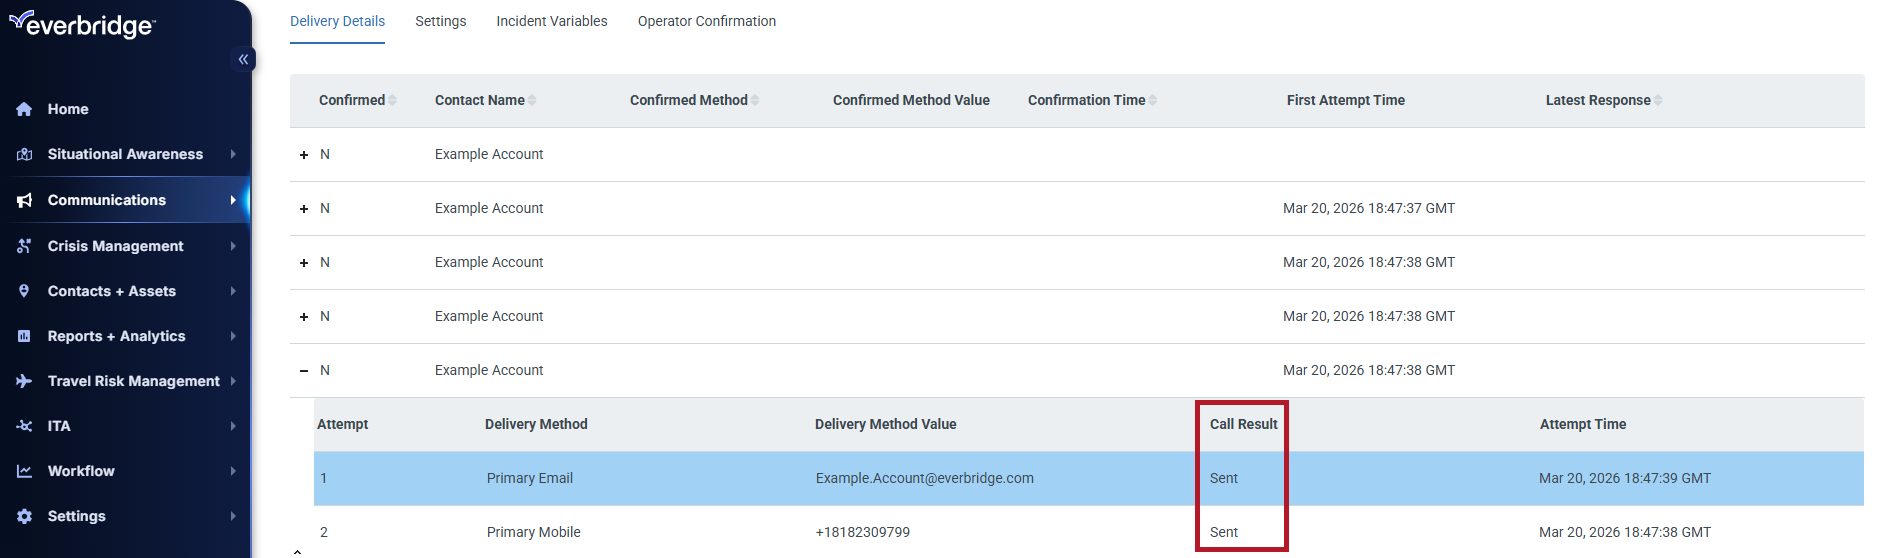Click the Home house icon in sidebar
The image size is (1902, 558).
point(24,109)
